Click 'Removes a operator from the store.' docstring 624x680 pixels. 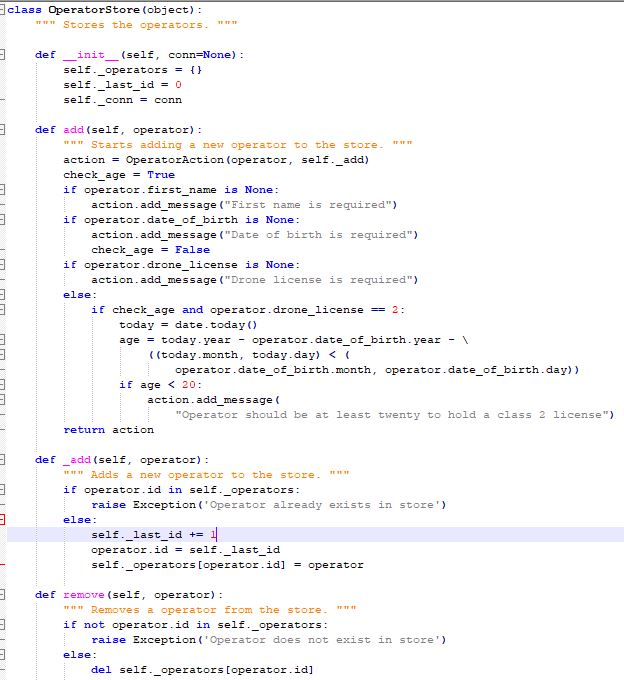point(209,610)
